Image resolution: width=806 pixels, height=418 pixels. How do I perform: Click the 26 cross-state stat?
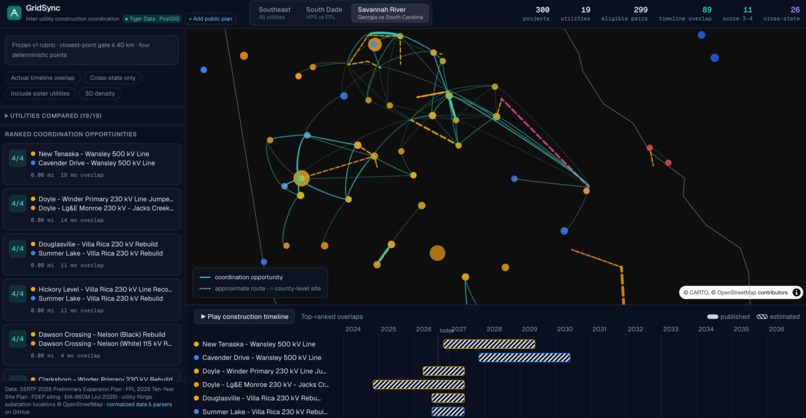[782, 14]
